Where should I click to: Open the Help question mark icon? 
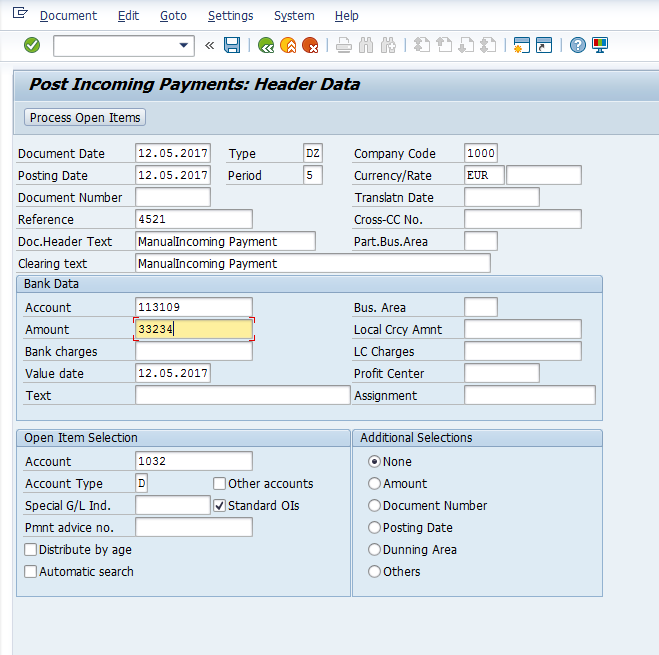[578, 45]
